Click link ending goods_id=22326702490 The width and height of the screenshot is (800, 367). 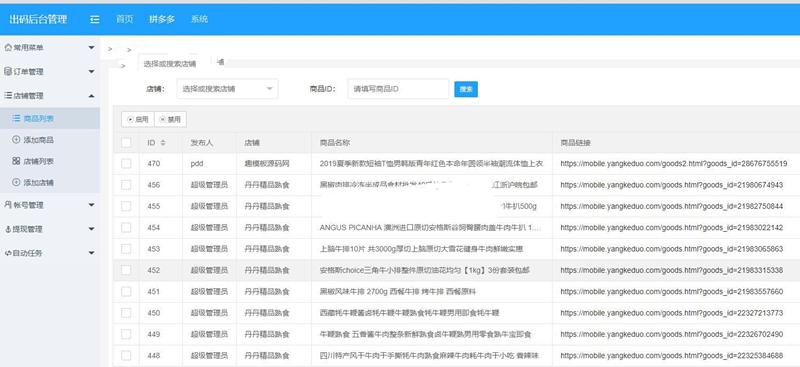pos(671,334)
